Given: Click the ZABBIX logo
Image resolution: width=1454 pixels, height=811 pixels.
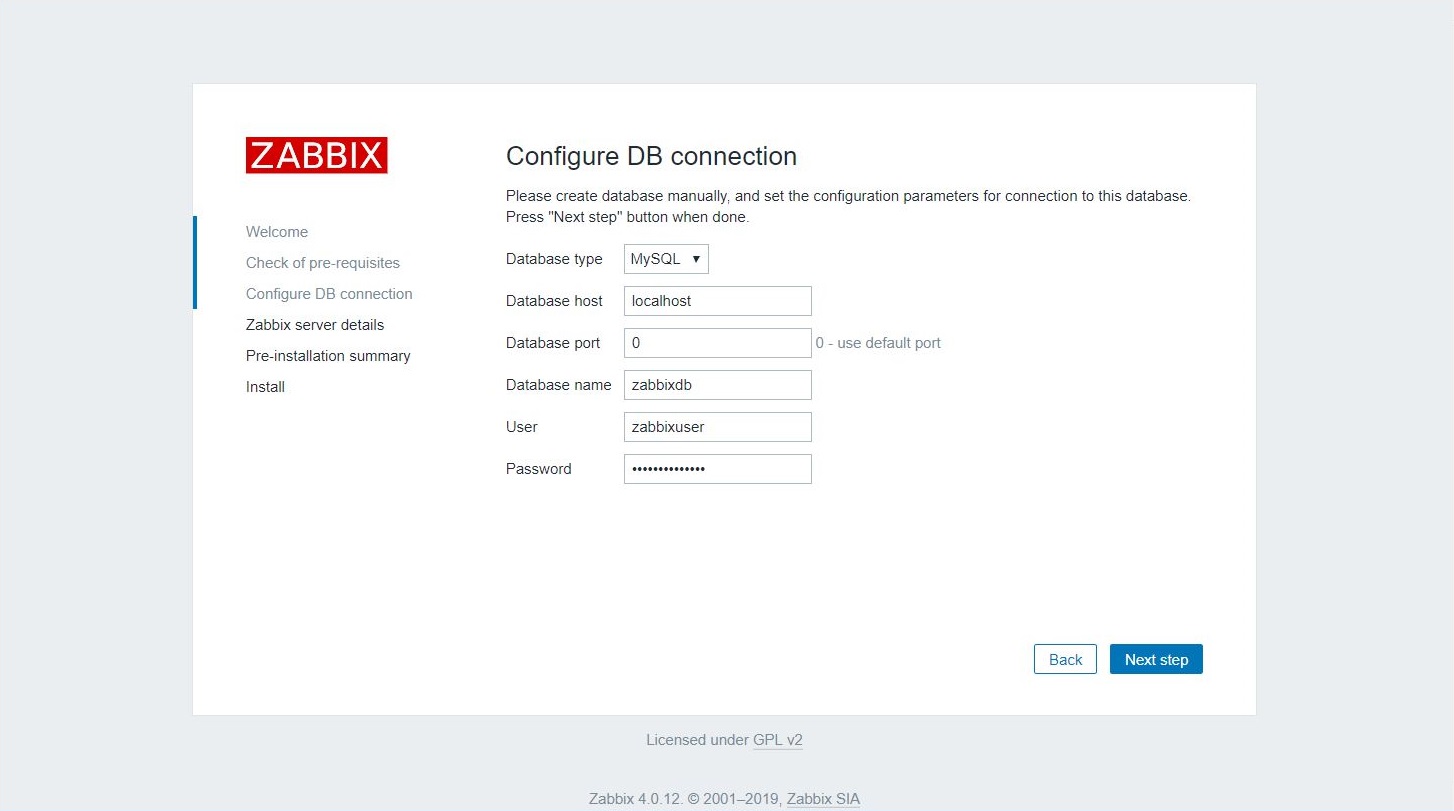Looking at the screenshot, I should tap(316, 156).
